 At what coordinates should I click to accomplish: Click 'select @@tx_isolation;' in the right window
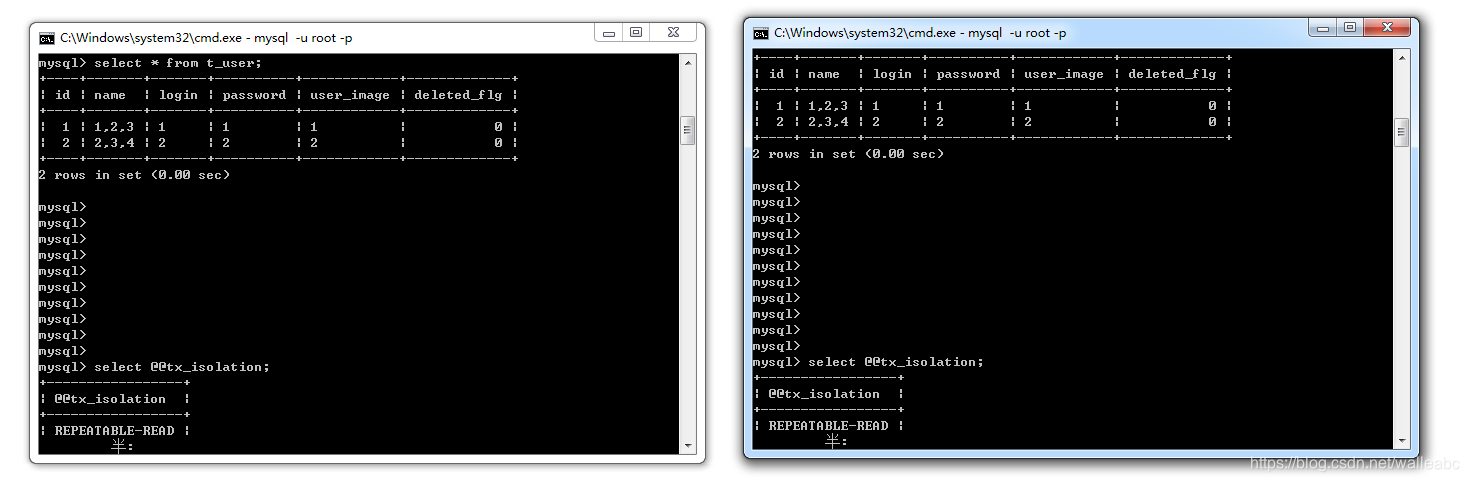[x=896, y=362]
